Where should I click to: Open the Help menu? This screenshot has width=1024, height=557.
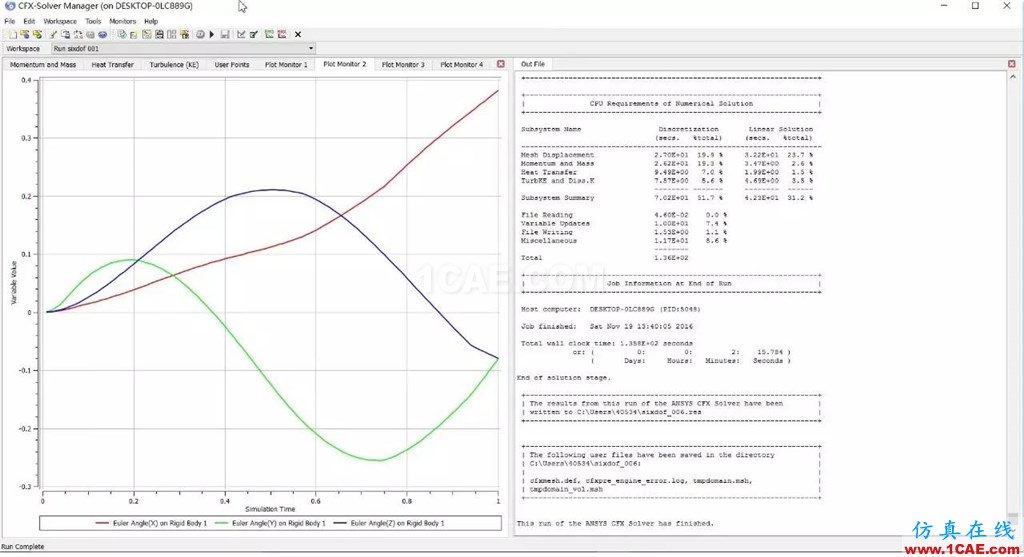tap(151, 21)
